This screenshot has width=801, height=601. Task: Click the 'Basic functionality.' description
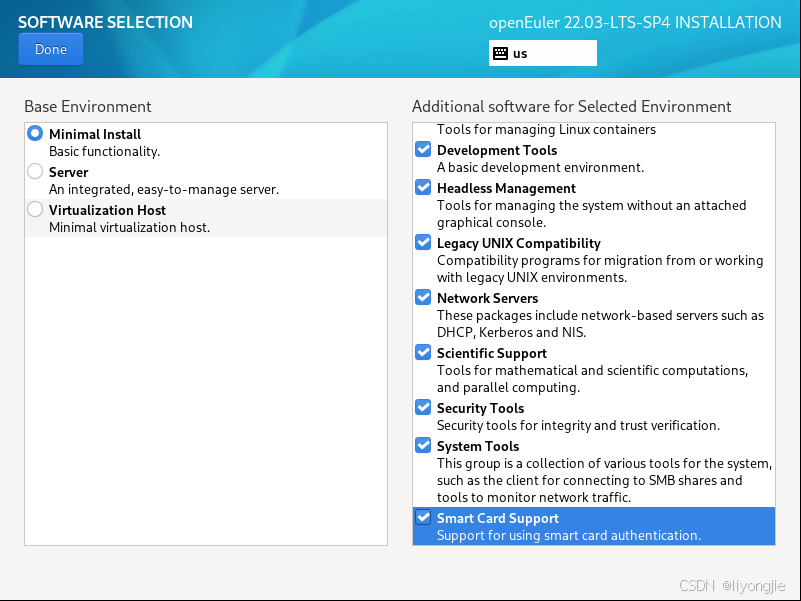[x=104, y=152]
